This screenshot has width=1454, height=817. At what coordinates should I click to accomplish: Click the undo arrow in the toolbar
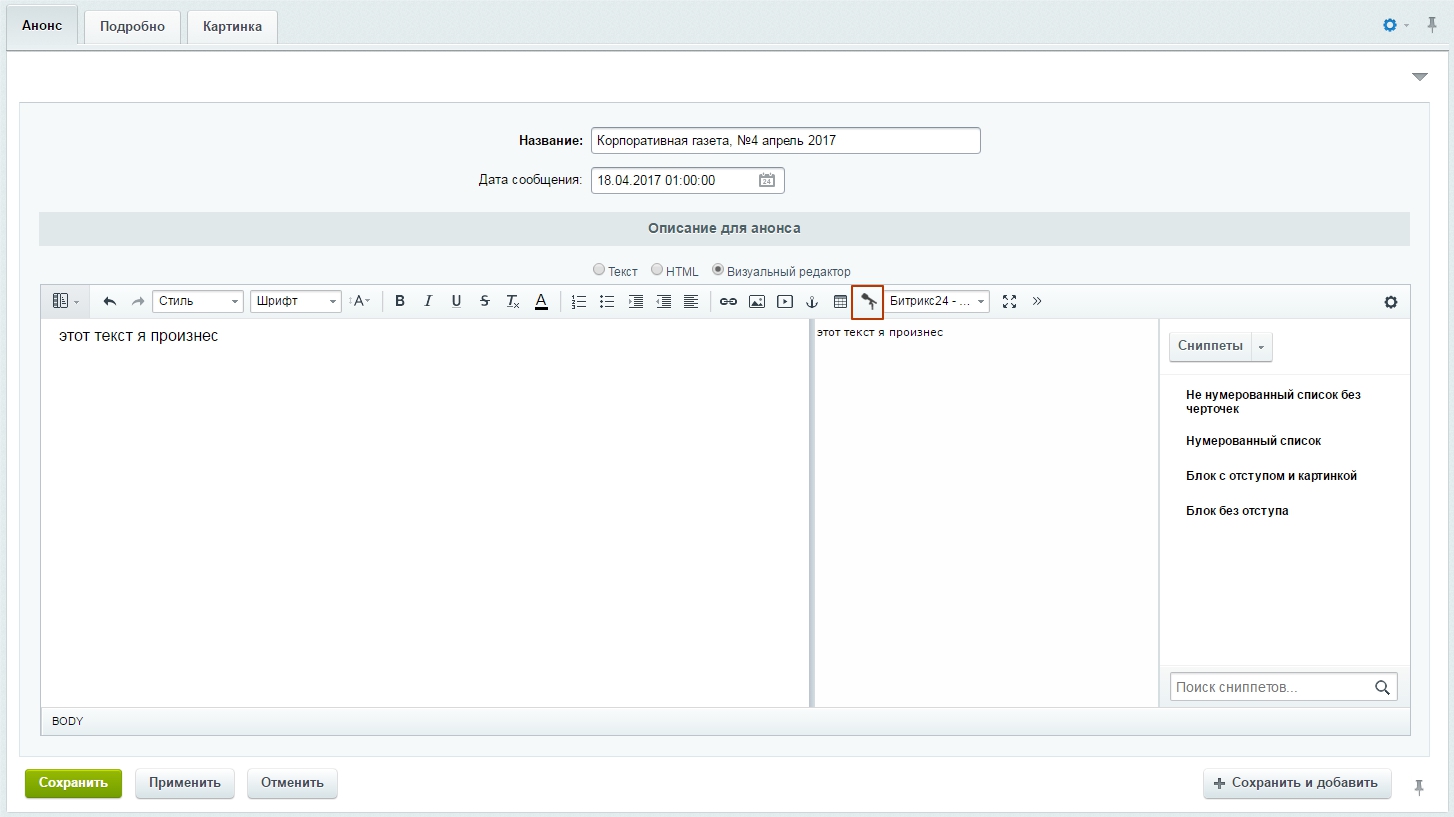click(x=110, y=301)
